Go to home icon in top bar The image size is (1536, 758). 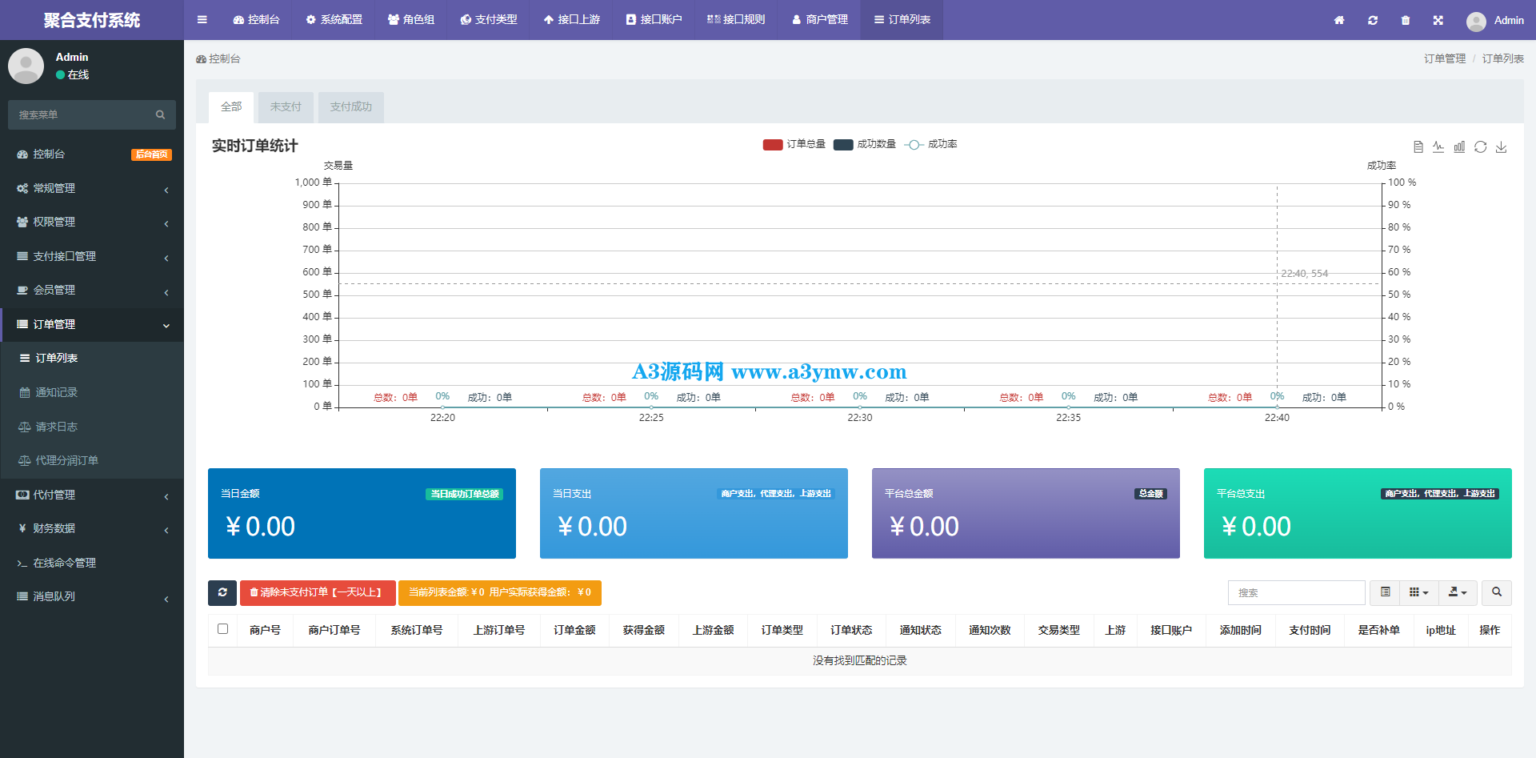[x=1339, y=20]
